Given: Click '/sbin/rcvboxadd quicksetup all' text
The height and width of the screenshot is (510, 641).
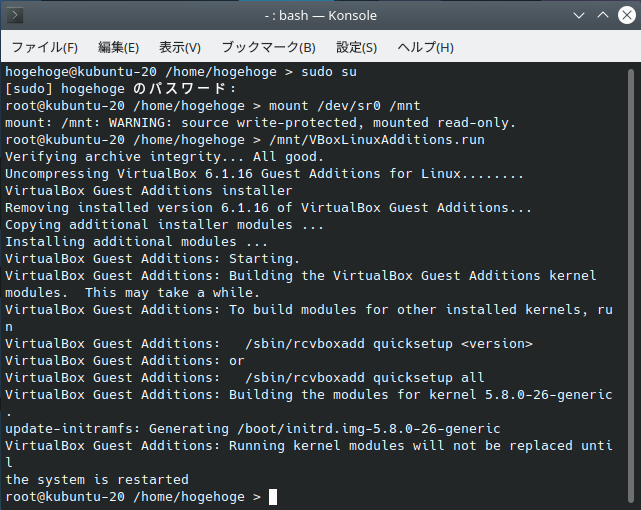Looking at the screenshot, I should click(x=365, y=378).
